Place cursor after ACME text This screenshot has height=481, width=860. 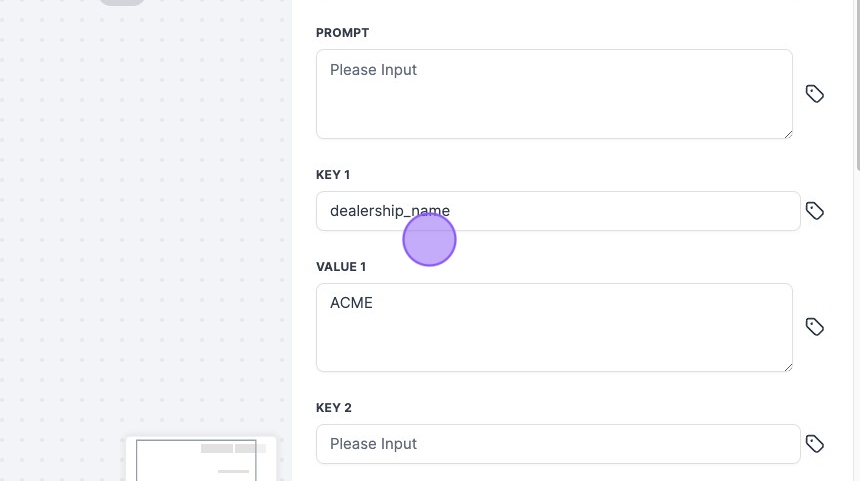coord(375,303)
